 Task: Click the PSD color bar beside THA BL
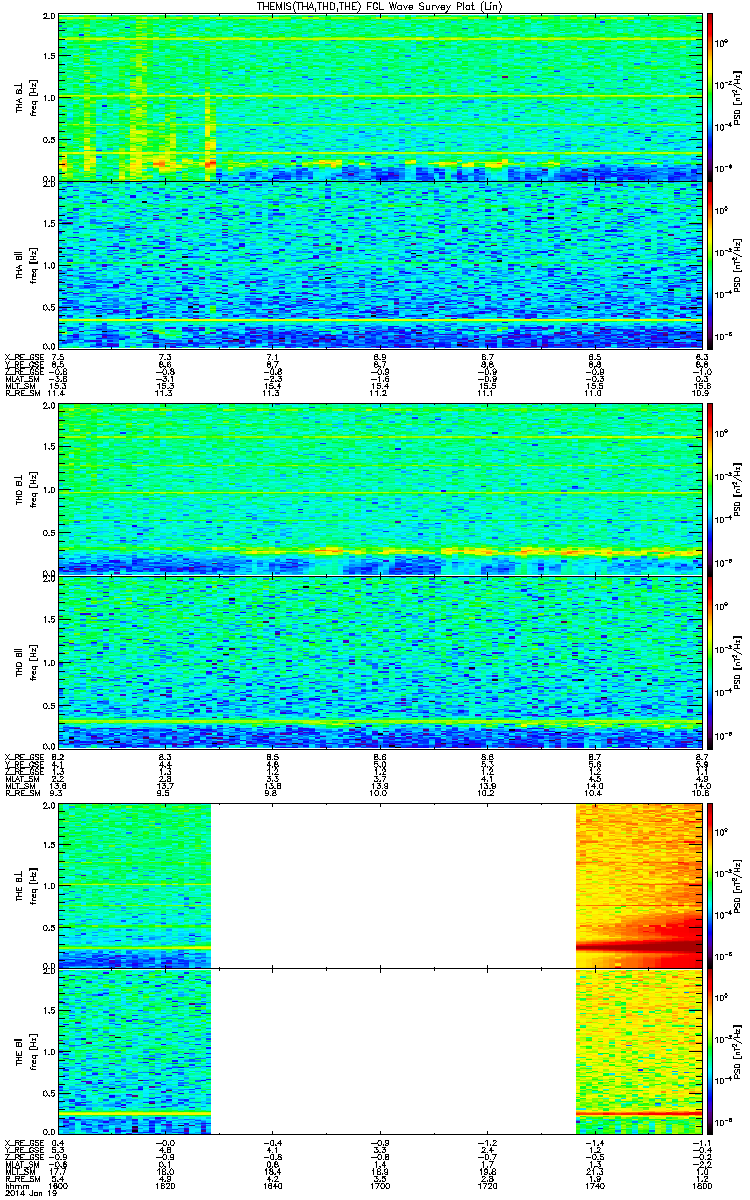point(709,97)
